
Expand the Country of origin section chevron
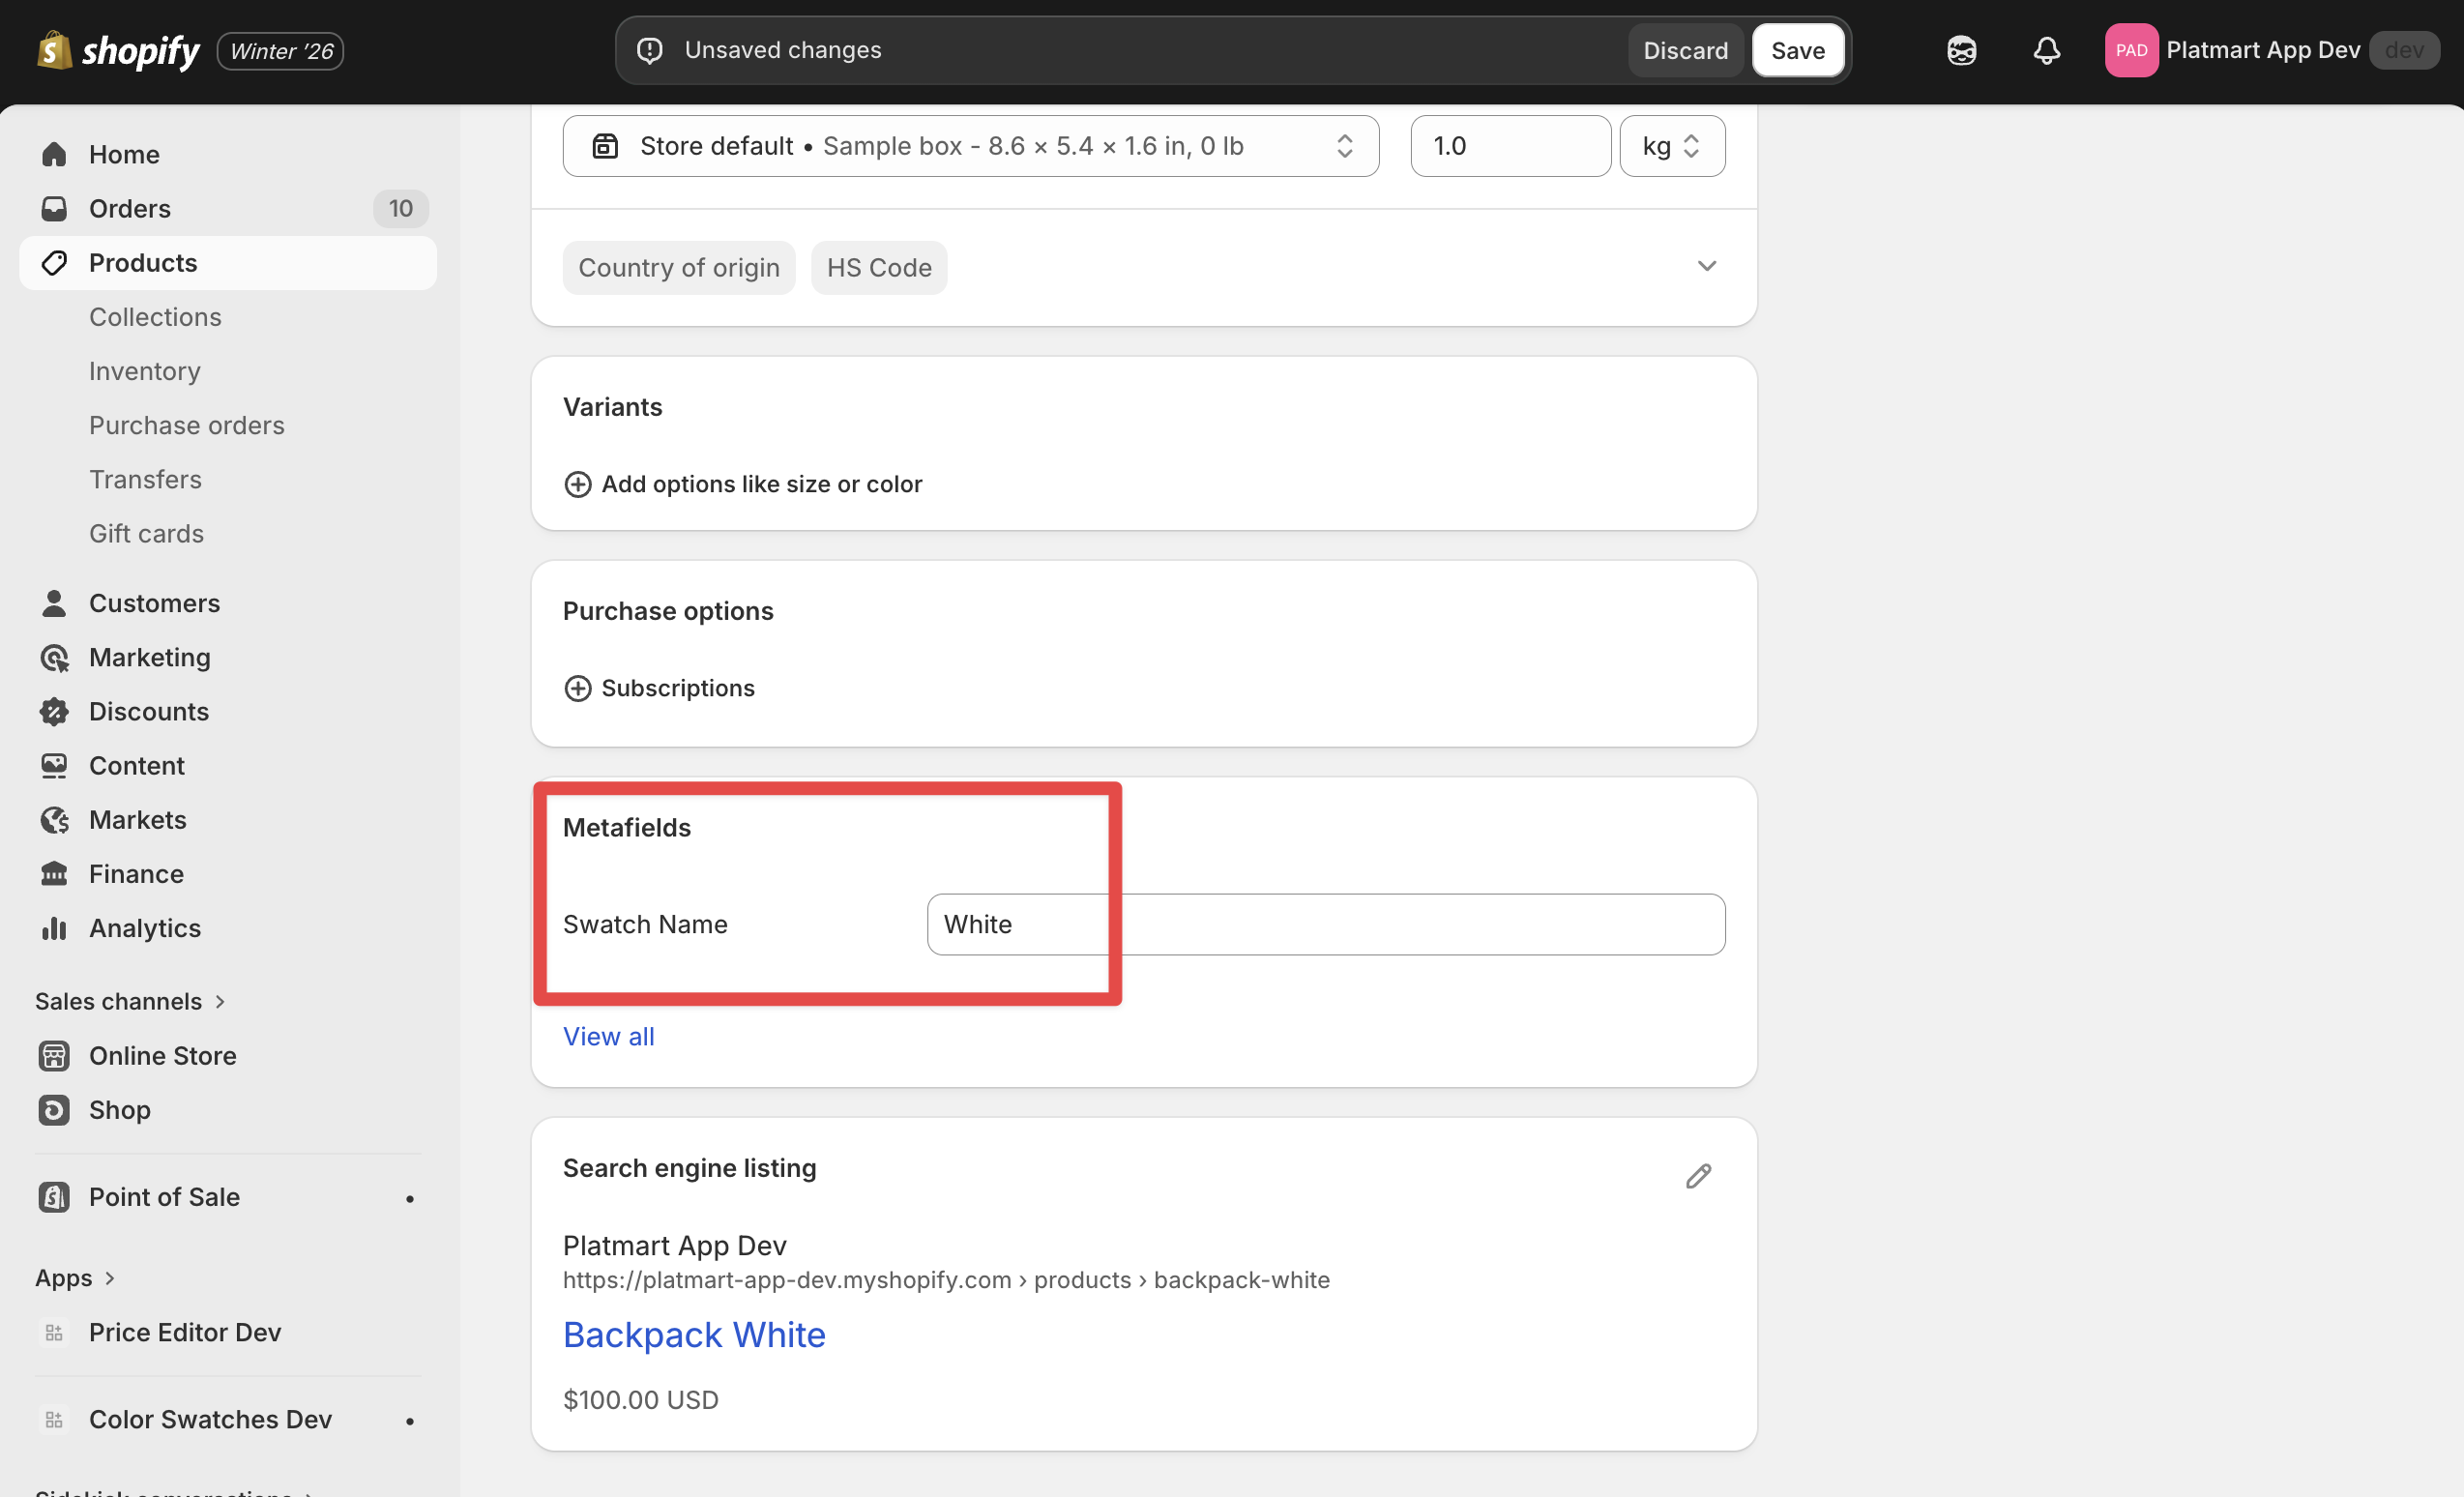click(x=1706, y=266)
